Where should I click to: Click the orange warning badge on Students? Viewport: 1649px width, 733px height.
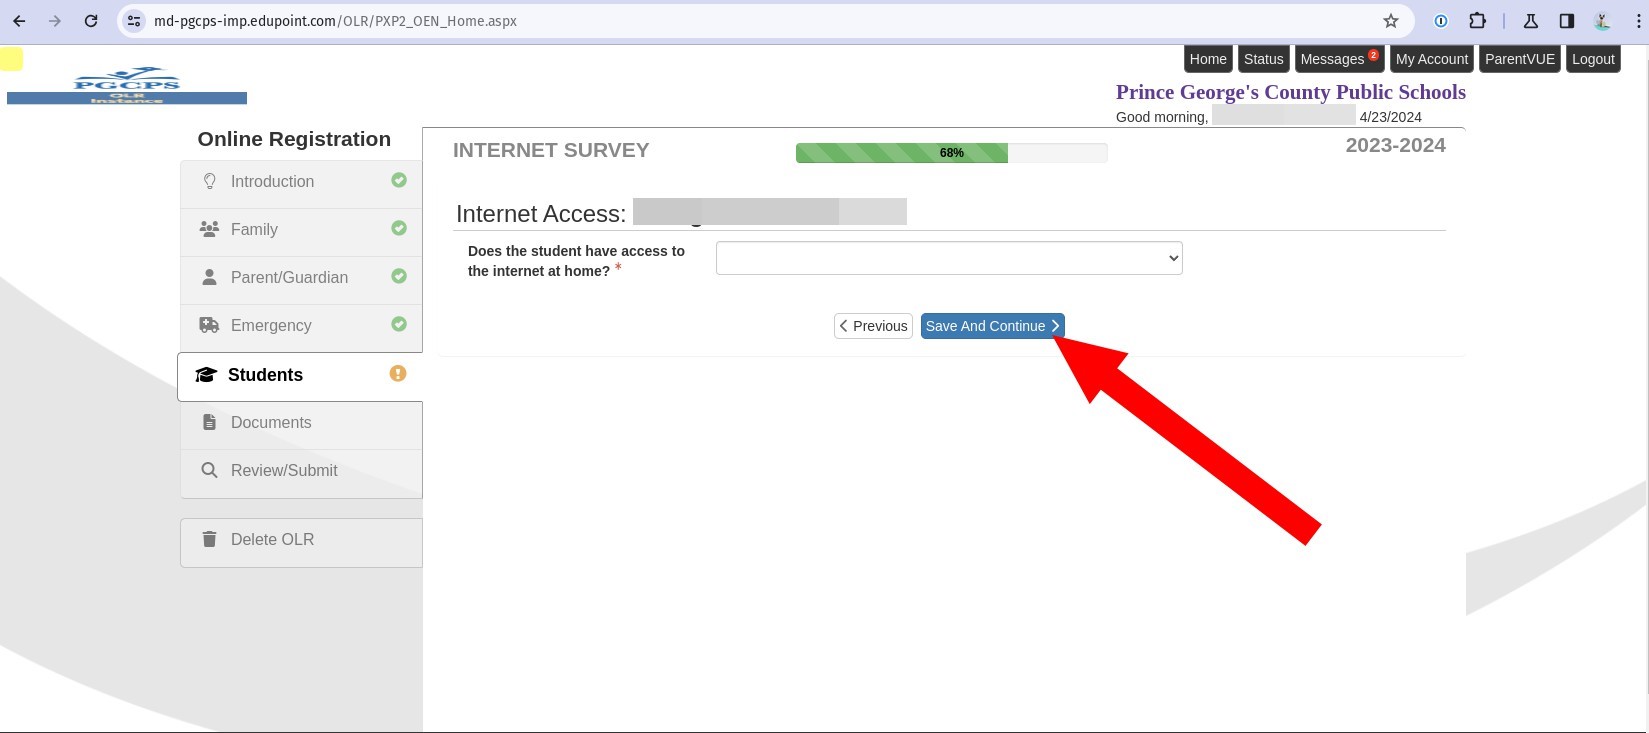[x=398, y=373]
